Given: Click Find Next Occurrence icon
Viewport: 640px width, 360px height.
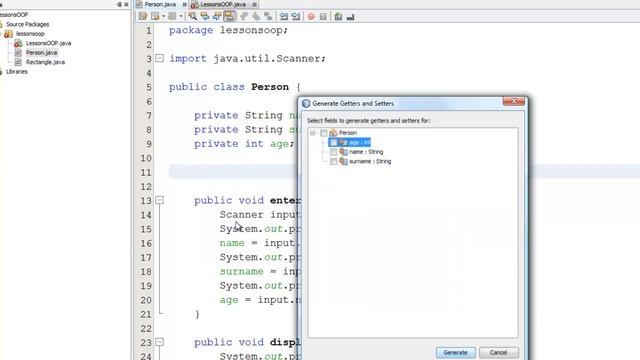Looking at the screenshot, I should click(x=217, y=16).
